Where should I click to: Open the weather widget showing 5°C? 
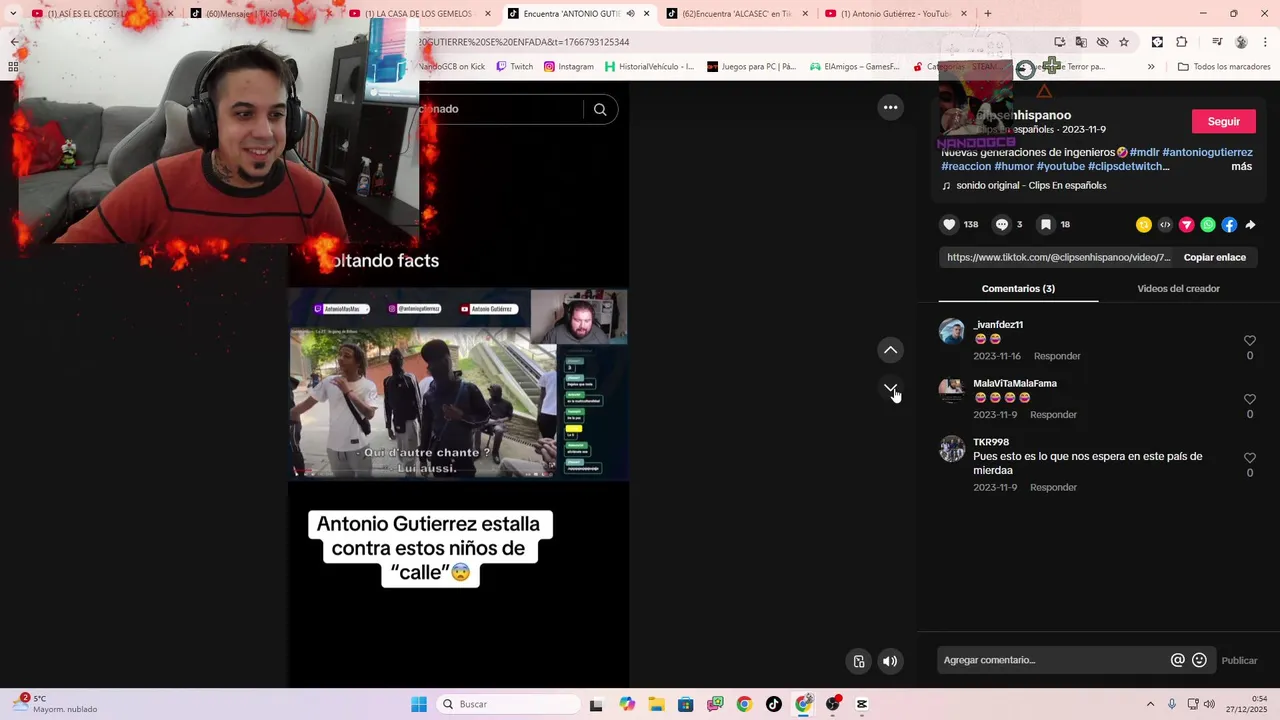pos(56,704)
